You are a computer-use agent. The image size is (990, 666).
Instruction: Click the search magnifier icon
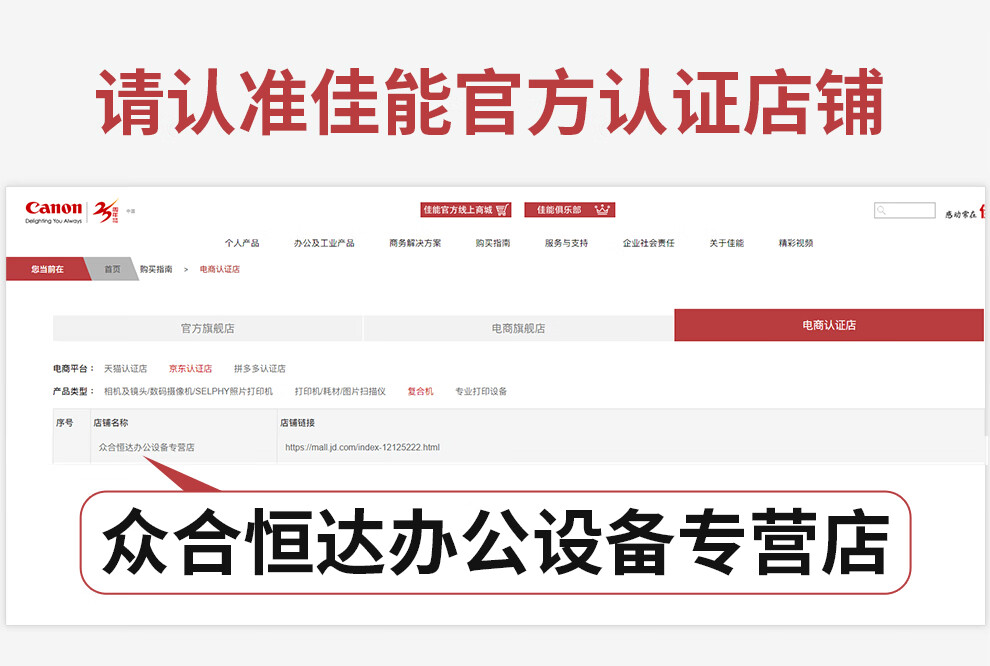pyautogui.click(x=881, y=210)
